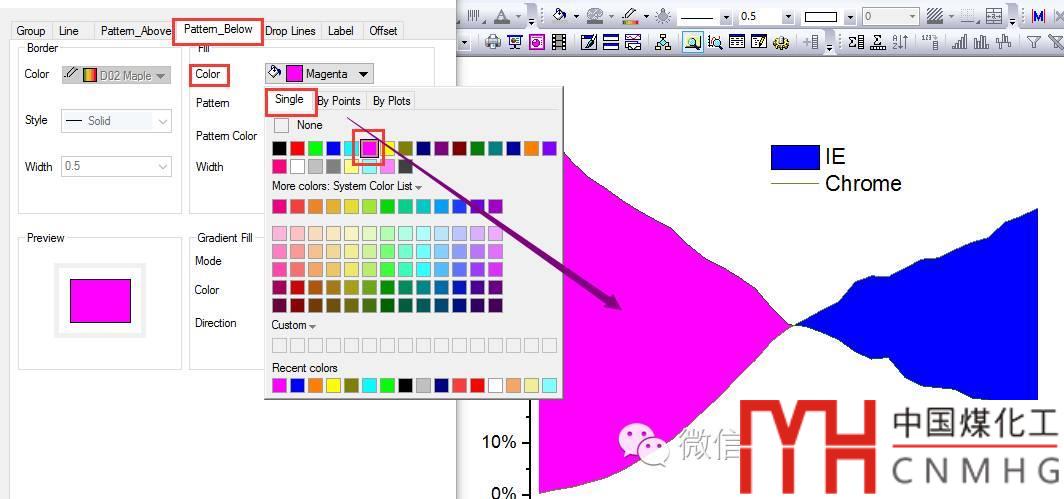
Task: Open the Pattern_Above tab
Action: coord(136,31)
